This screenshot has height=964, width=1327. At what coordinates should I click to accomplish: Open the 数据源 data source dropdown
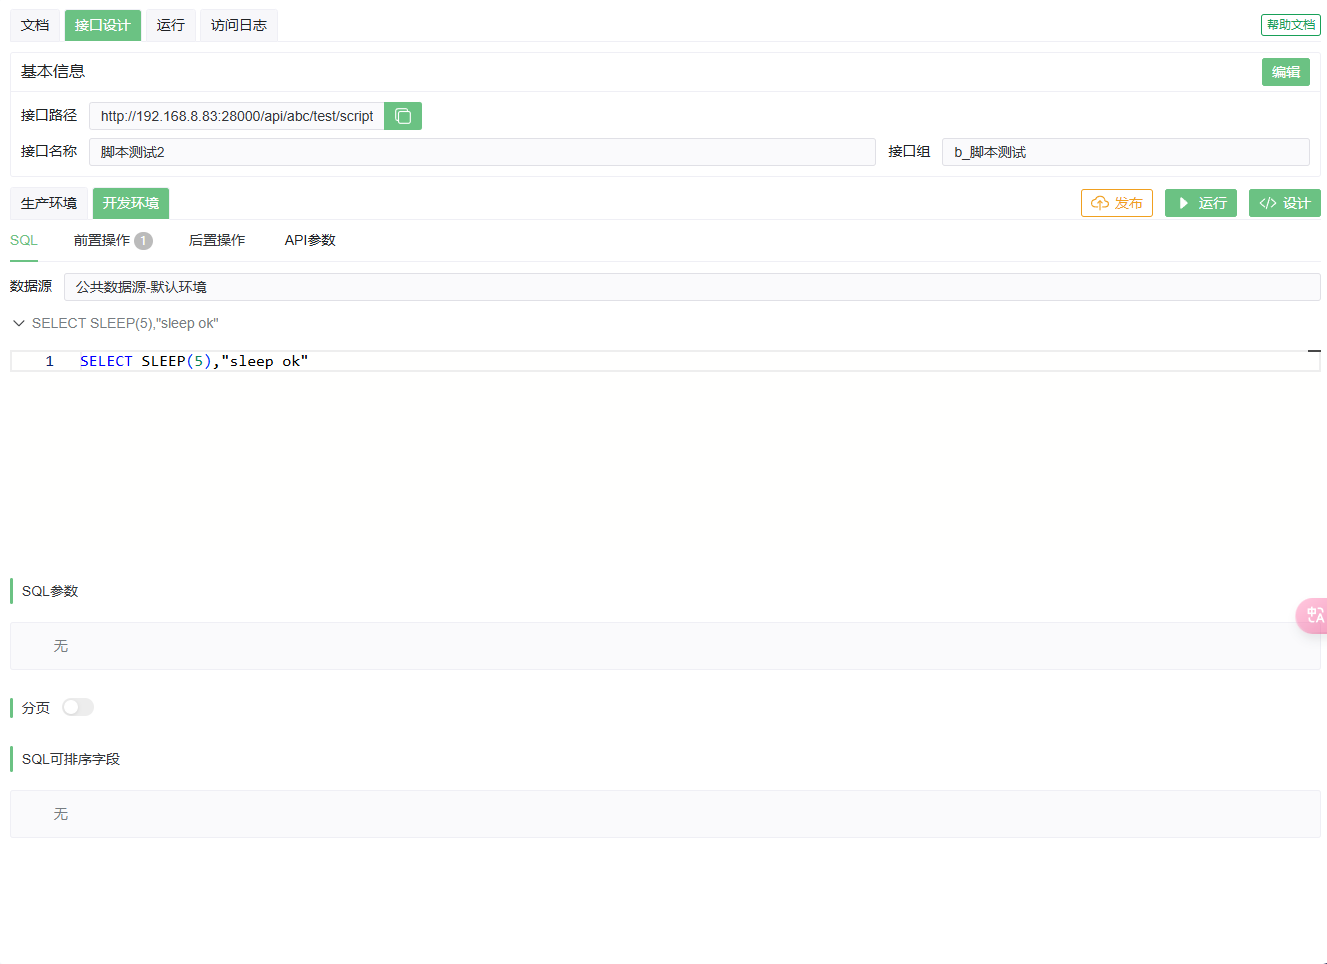pos(691,287)
